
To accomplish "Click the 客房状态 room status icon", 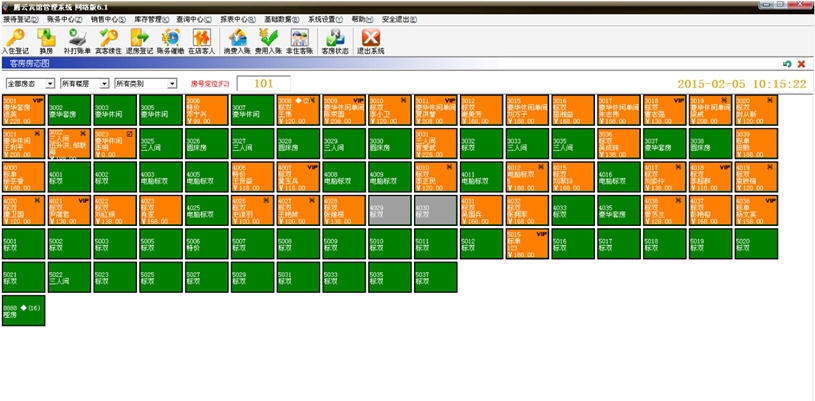I will pos(333,40).
